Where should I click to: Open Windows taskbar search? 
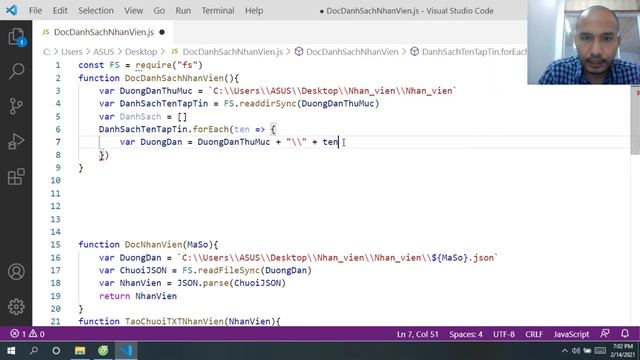pos(34,351)
